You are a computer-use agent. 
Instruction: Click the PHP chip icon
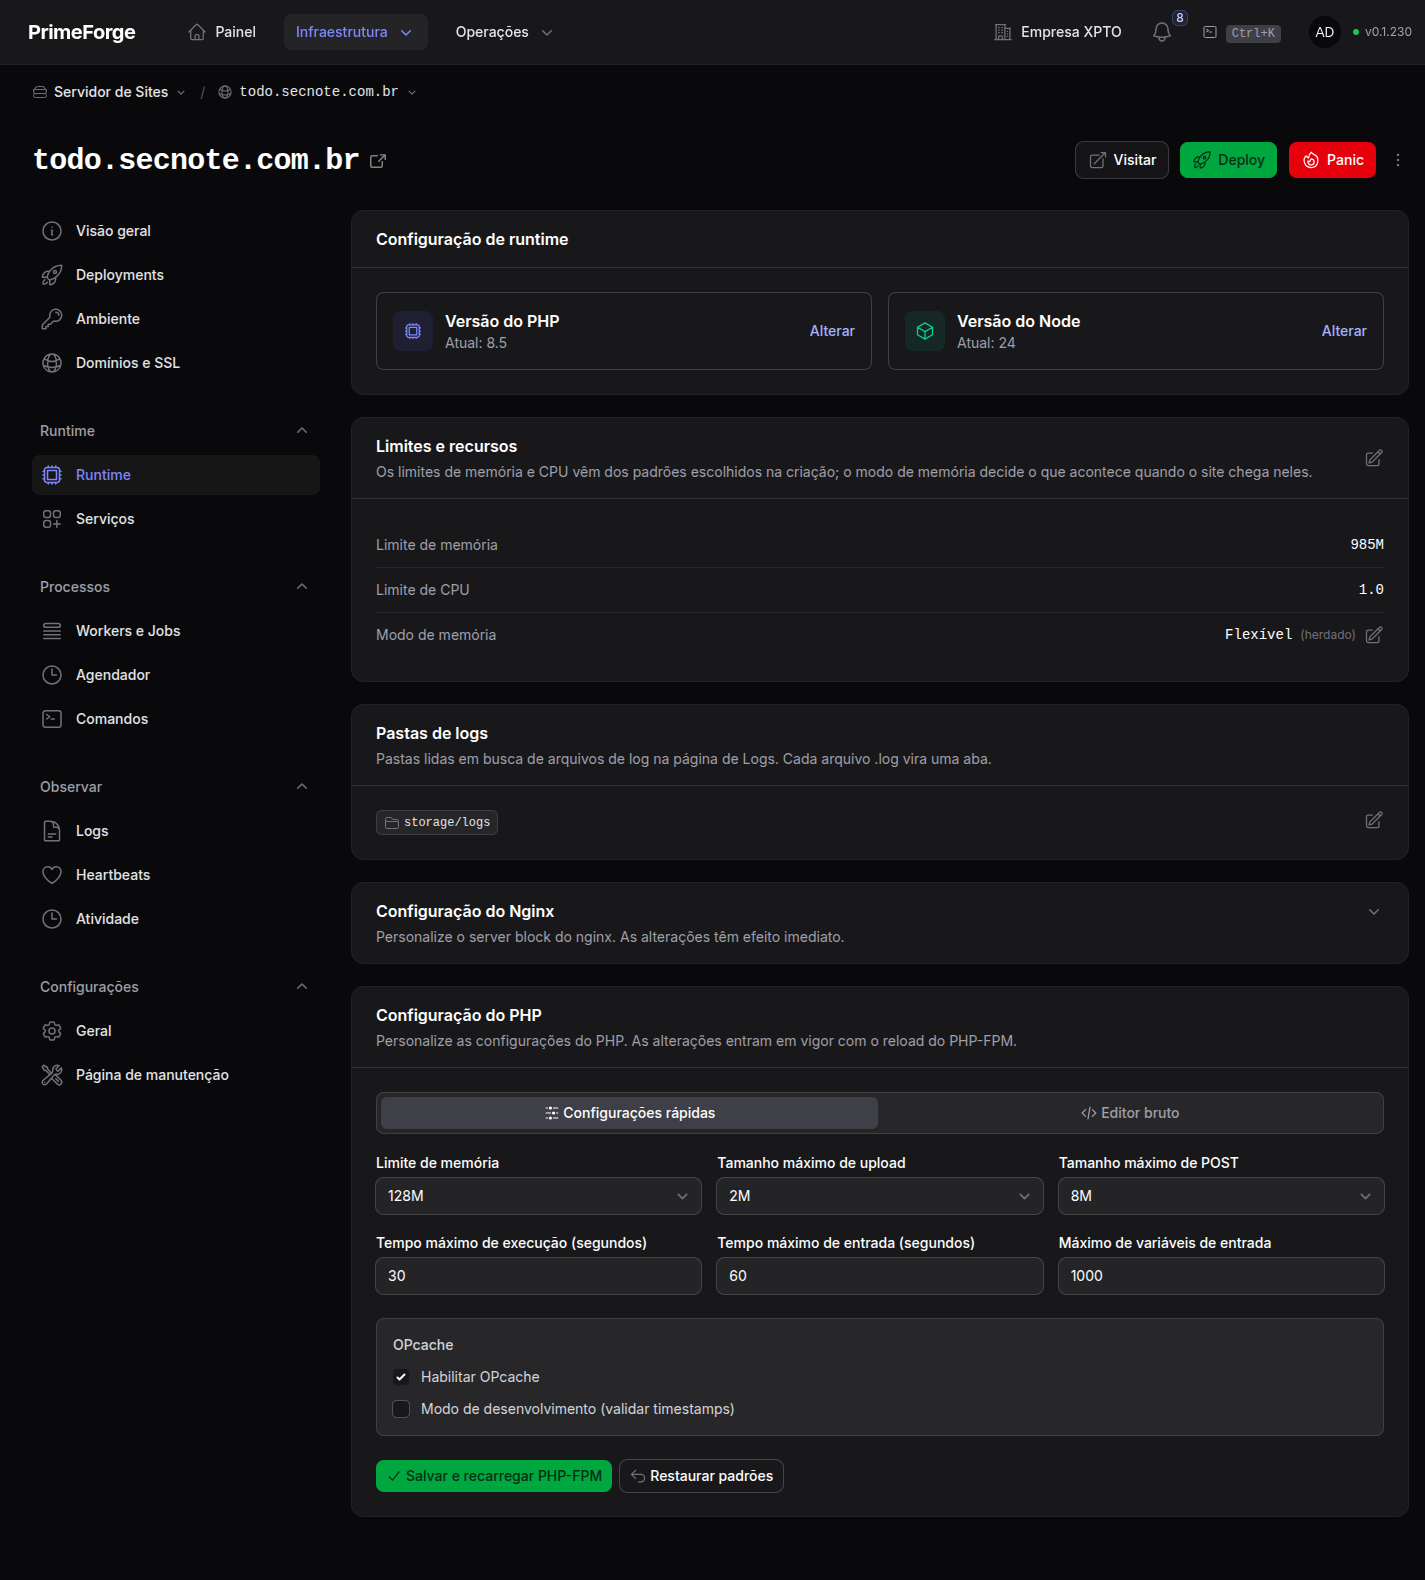pyautogui.click(x=413, y=331)
